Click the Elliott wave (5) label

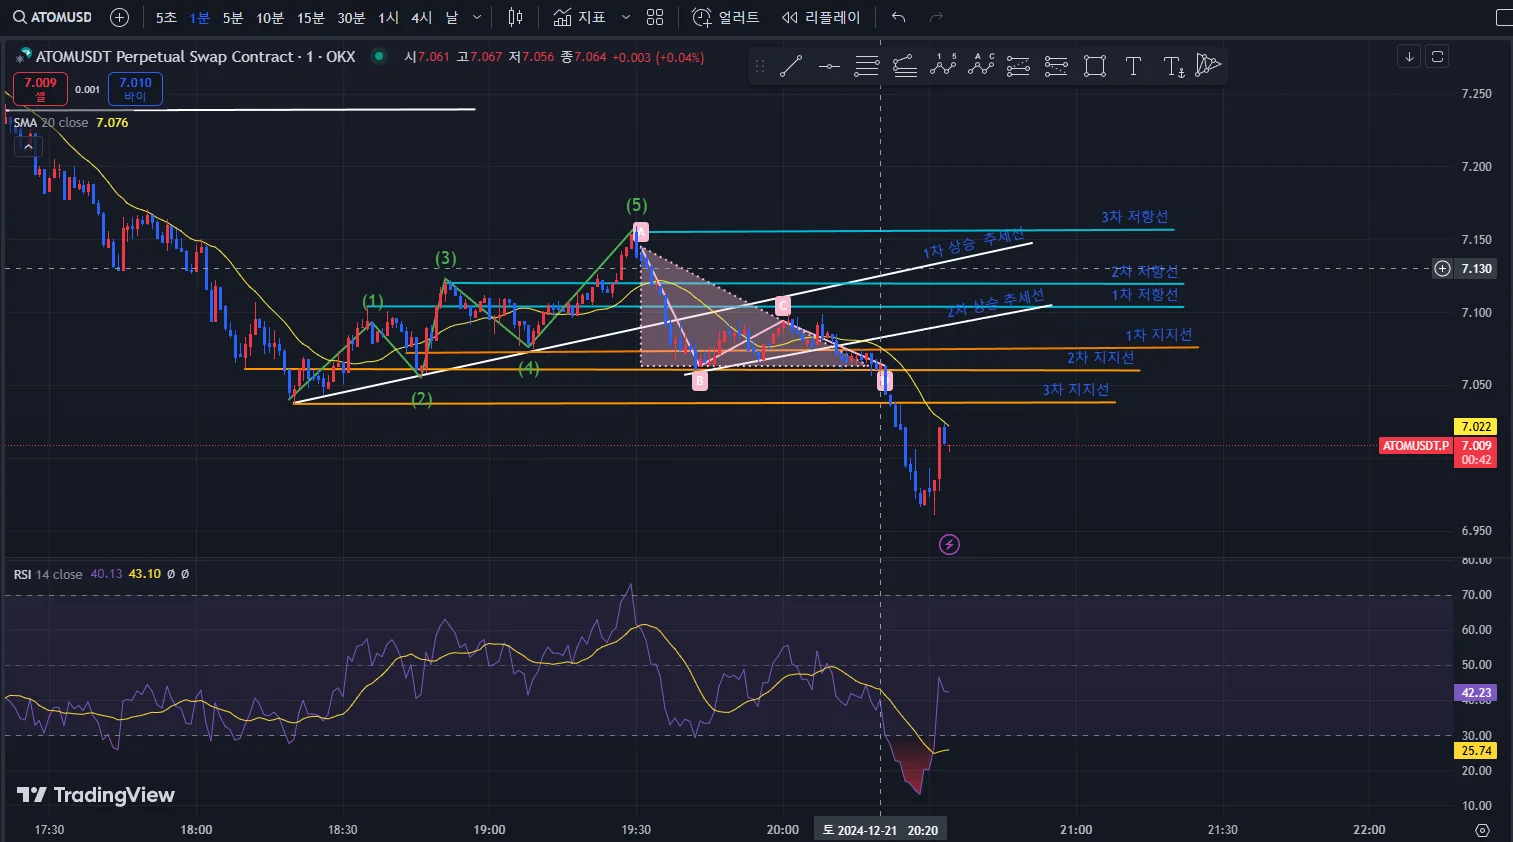coord(637,205)
